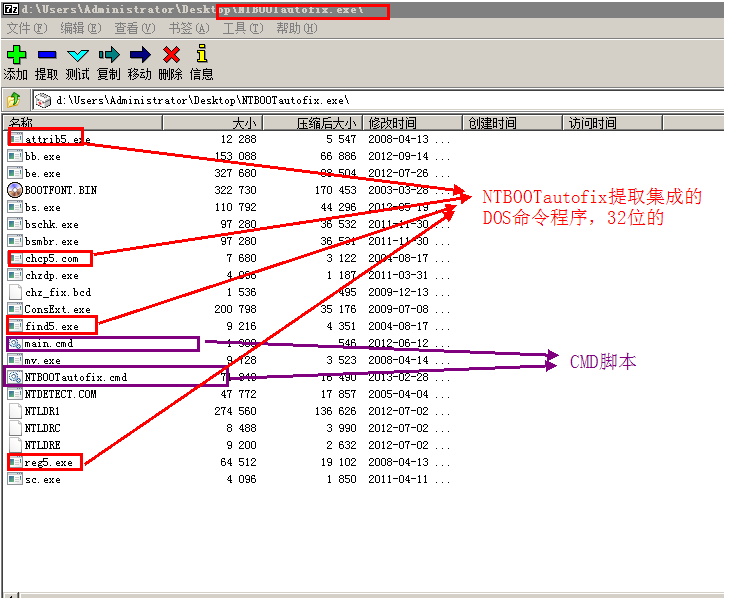Click the red Delete (删除) toolbar icon
The image size is (732, 598).
(x=171, y=55)
